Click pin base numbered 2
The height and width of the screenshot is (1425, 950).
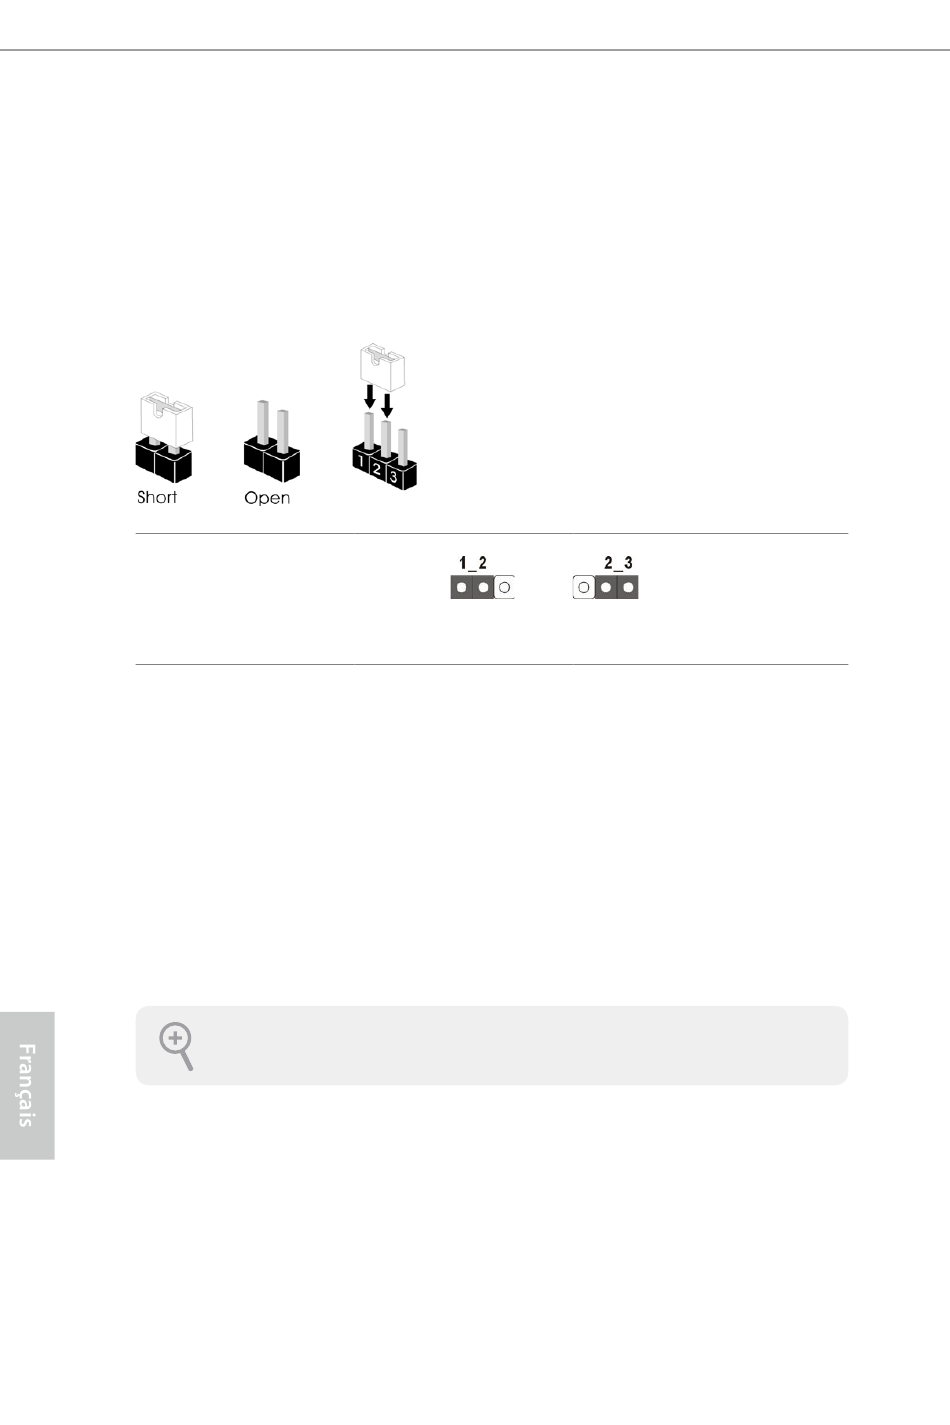pos(378,469)
